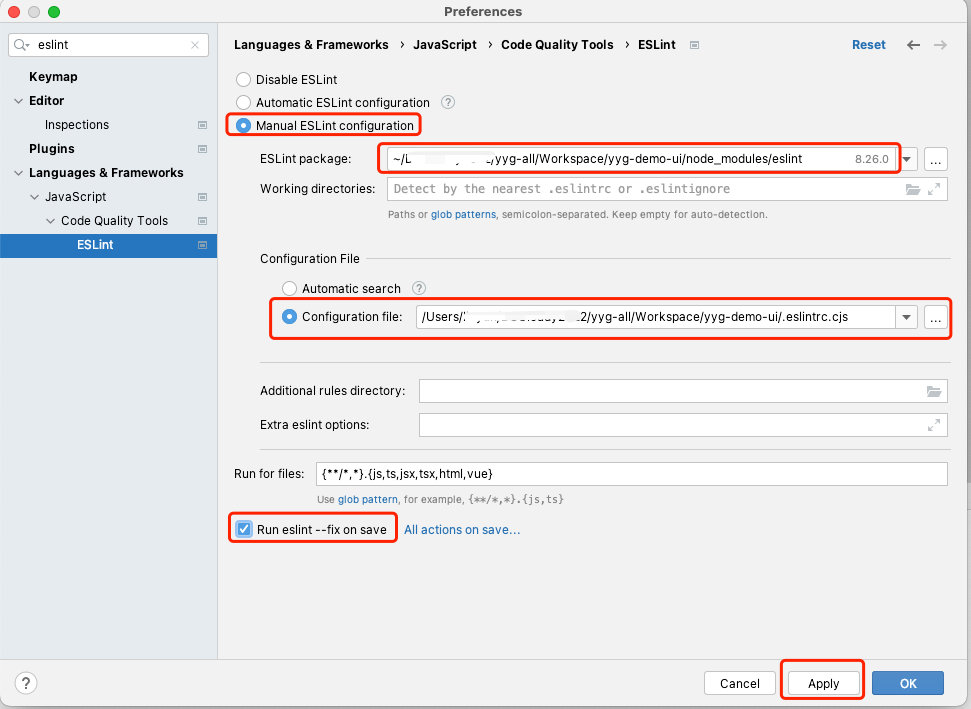Select Automatic ESLint configuration
This screenshot has width=971, height=709.
point(243,103)
